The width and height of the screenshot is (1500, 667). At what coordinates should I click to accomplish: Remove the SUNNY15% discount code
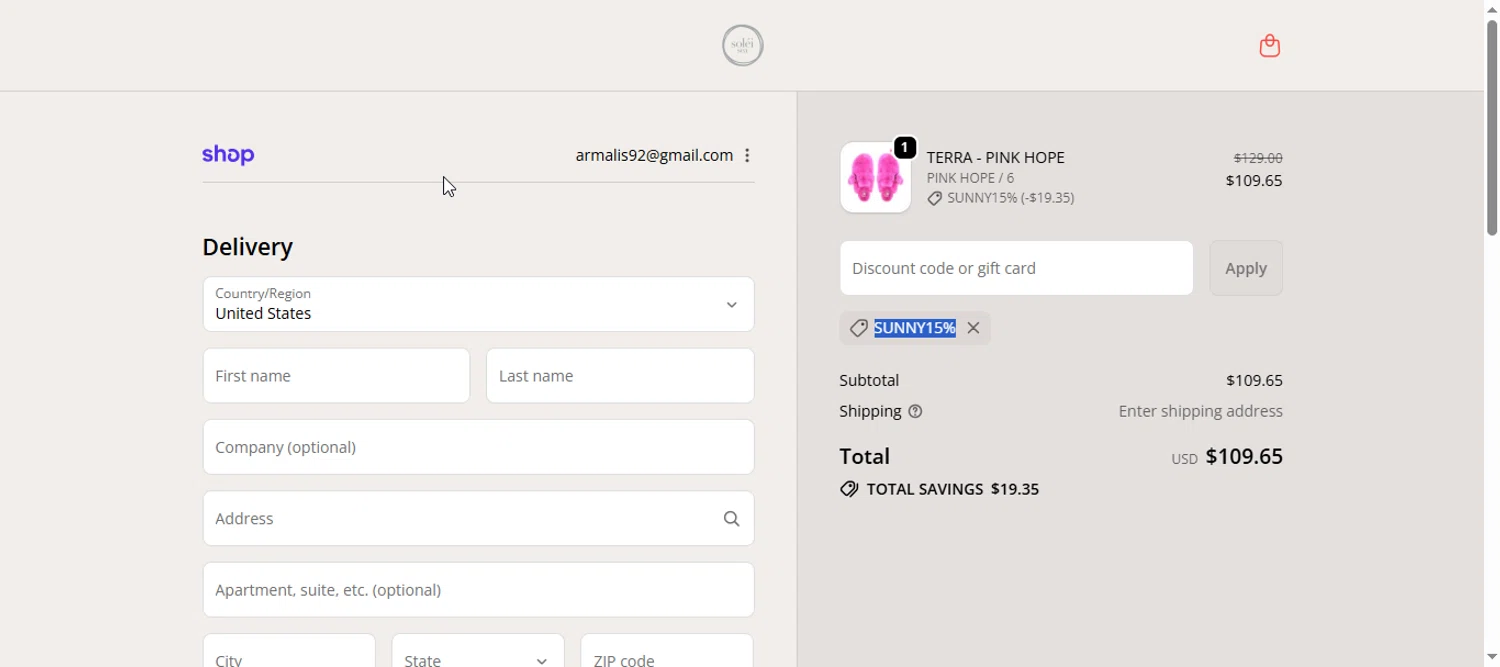(x=973, y=328)
